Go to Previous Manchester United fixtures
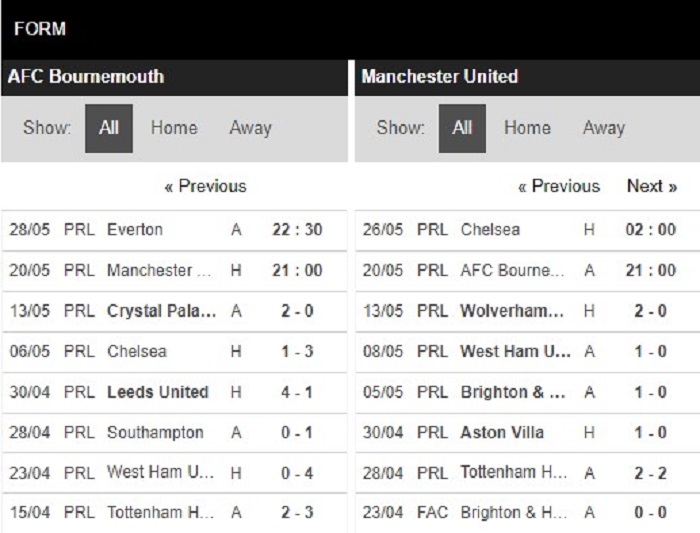 coord(559,186)
